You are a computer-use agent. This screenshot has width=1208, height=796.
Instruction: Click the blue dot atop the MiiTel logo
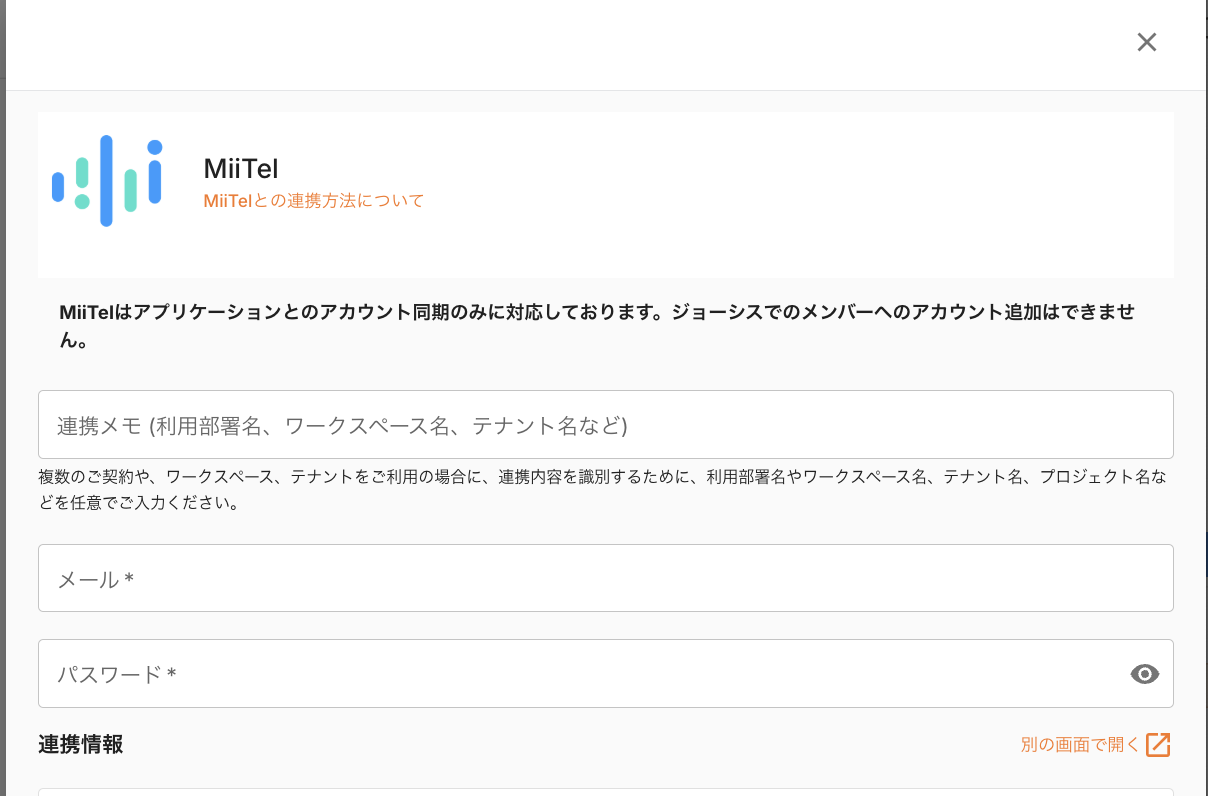155,147
